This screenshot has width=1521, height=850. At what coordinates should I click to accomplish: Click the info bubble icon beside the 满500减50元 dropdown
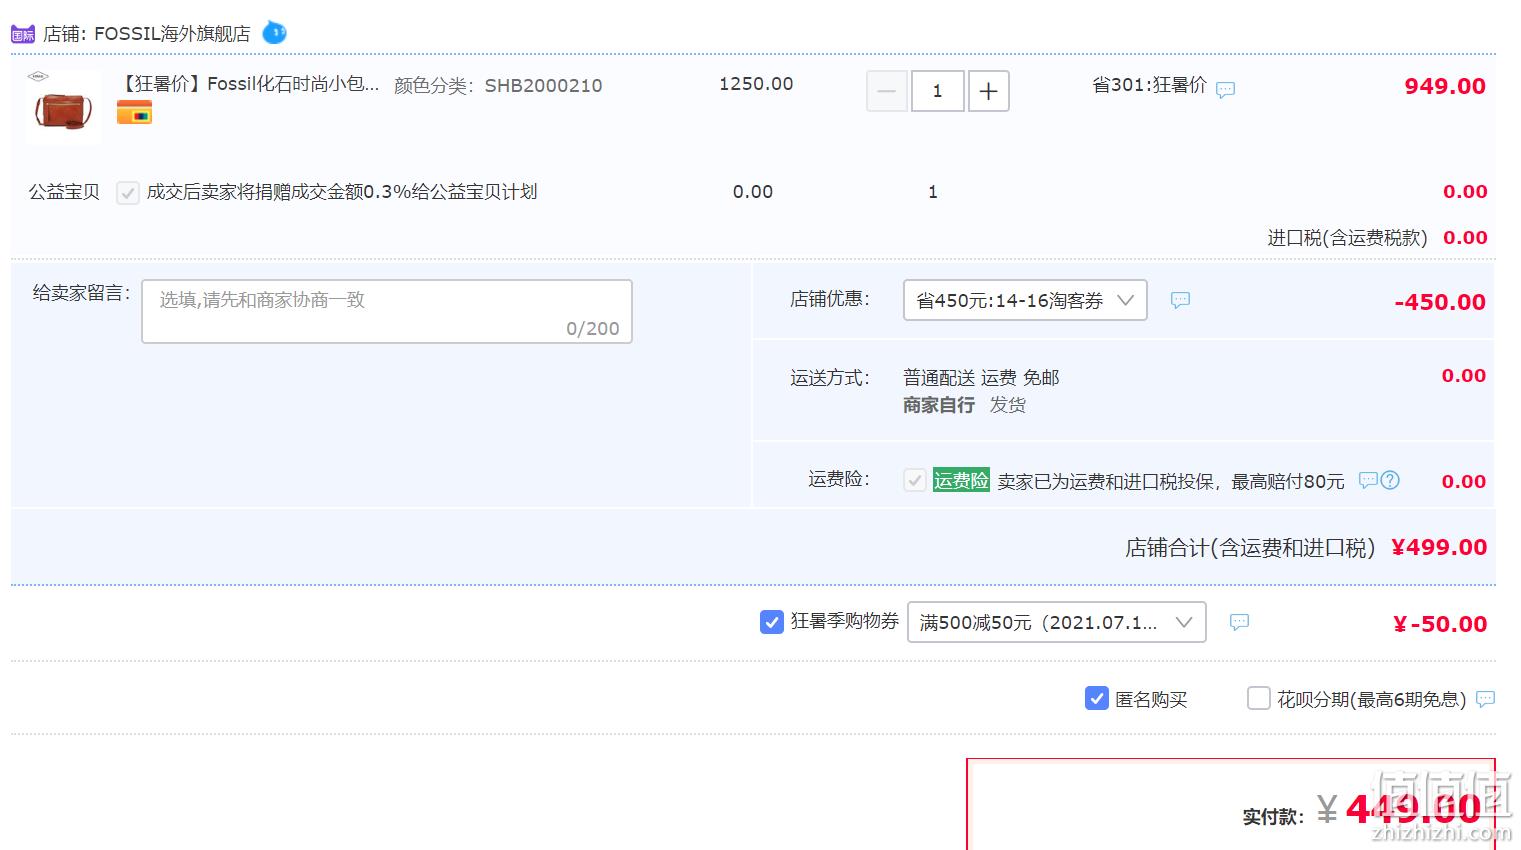(1239, 622)
